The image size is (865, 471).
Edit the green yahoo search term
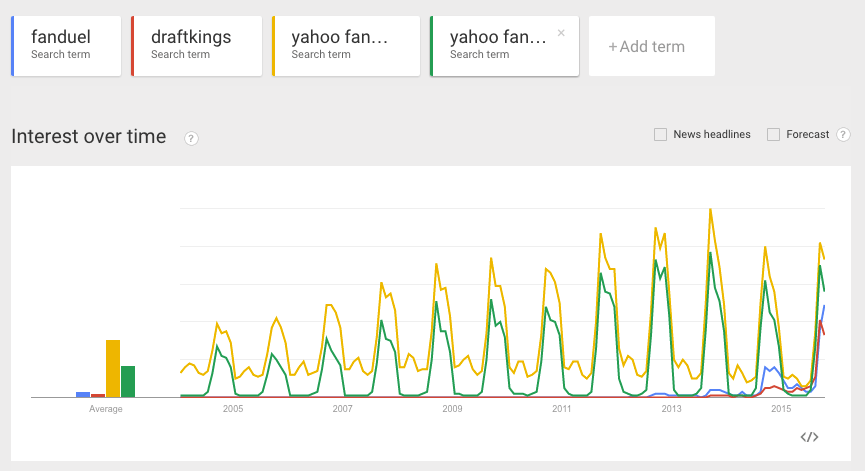498,45
